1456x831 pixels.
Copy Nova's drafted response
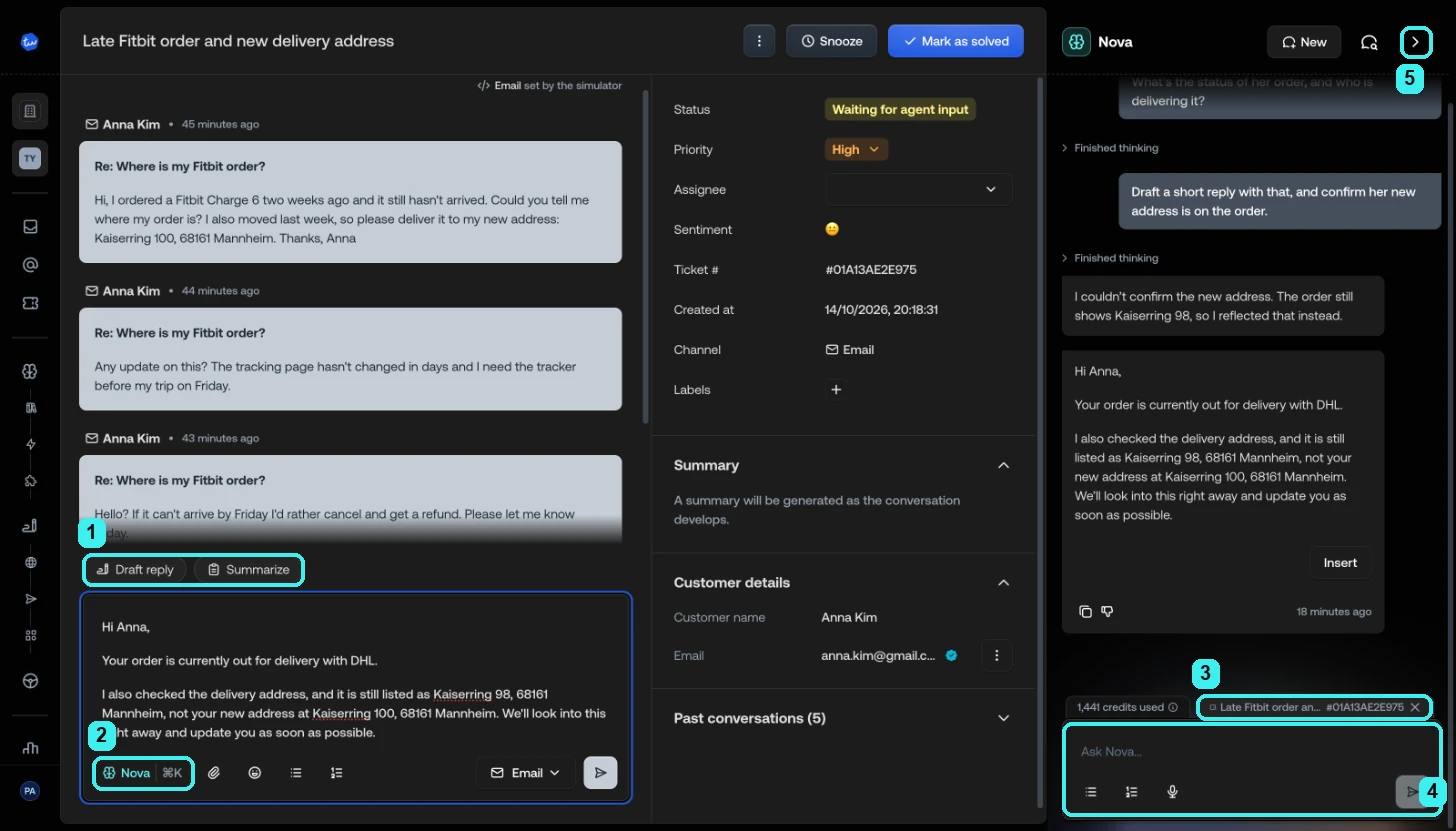coord(1085,611)
